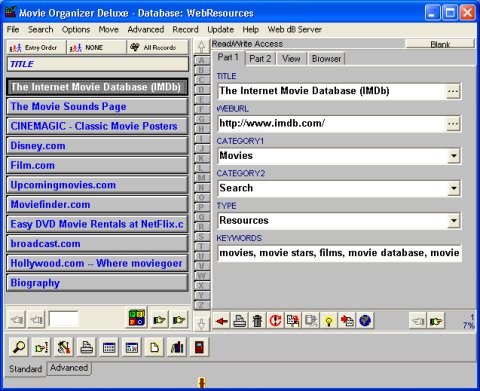Click the gray first-page hand icon
The image size is (480, 391).
pos(17,320)
